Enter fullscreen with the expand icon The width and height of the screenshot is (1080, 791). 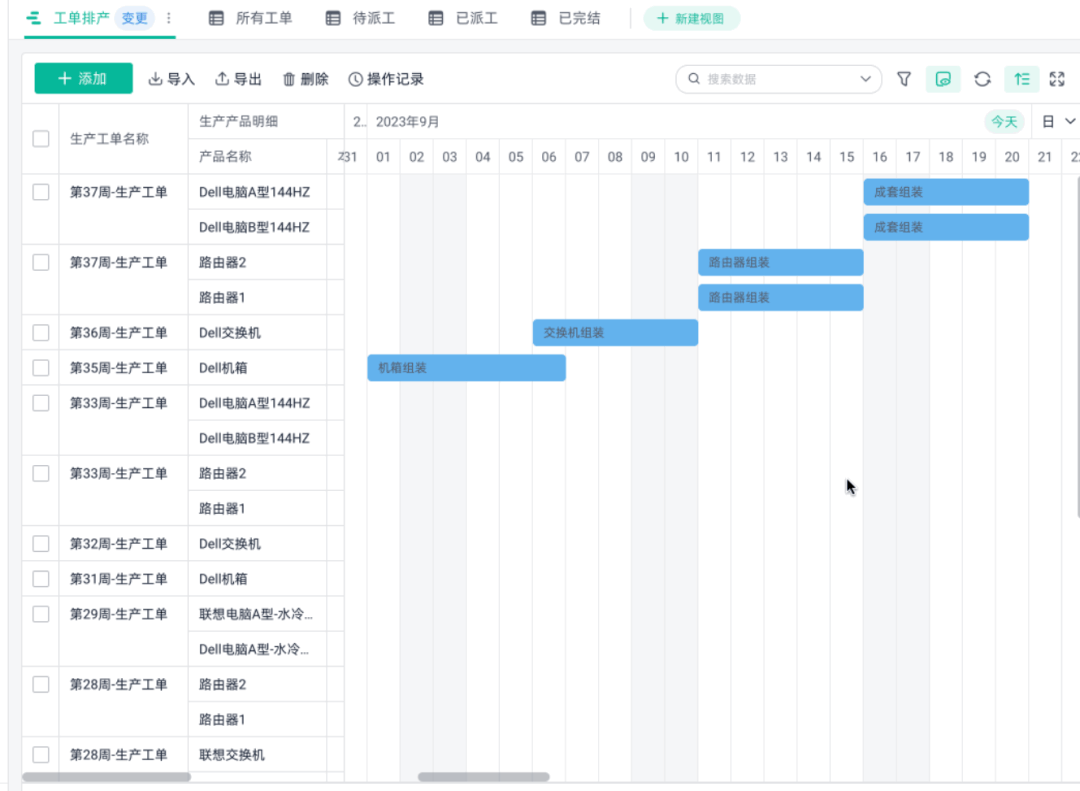pos(1057,79)
